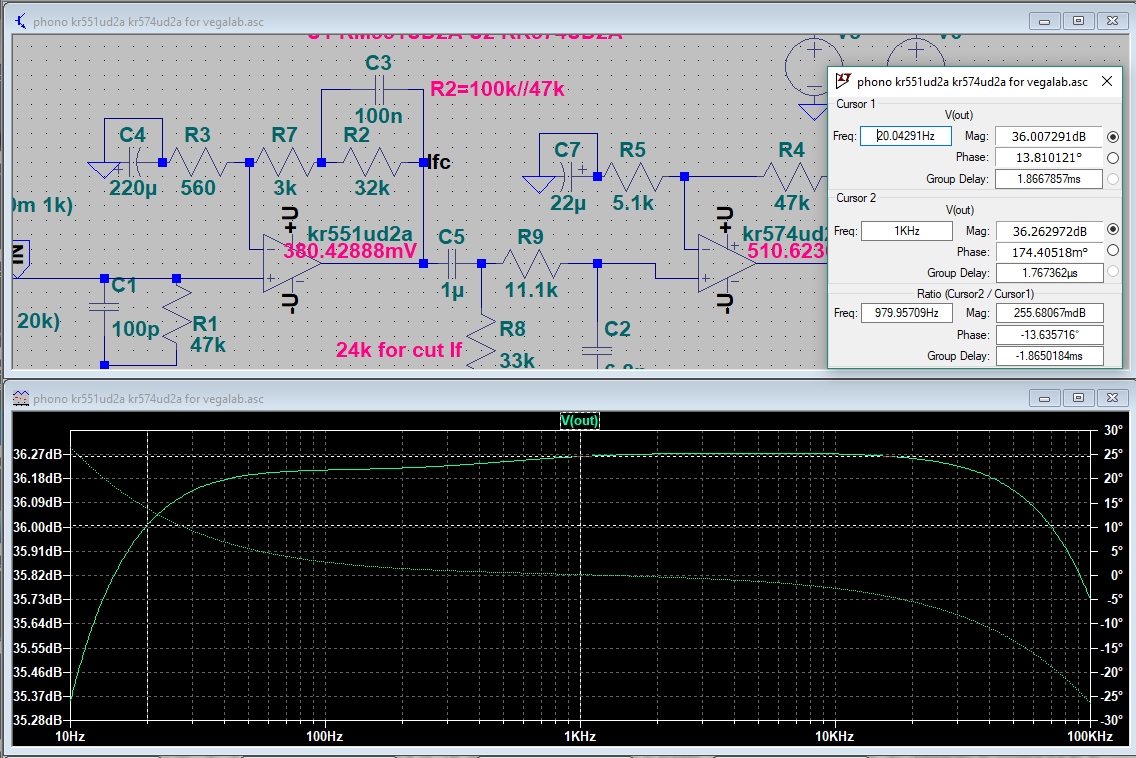Select the kr551ud2a op-amp symbol

coord(290,264)
